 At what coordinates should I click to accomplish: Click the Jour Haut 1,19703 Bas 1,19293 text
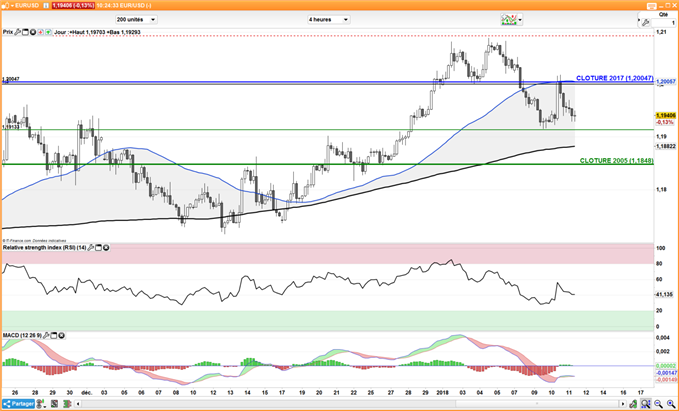point(97,32)
